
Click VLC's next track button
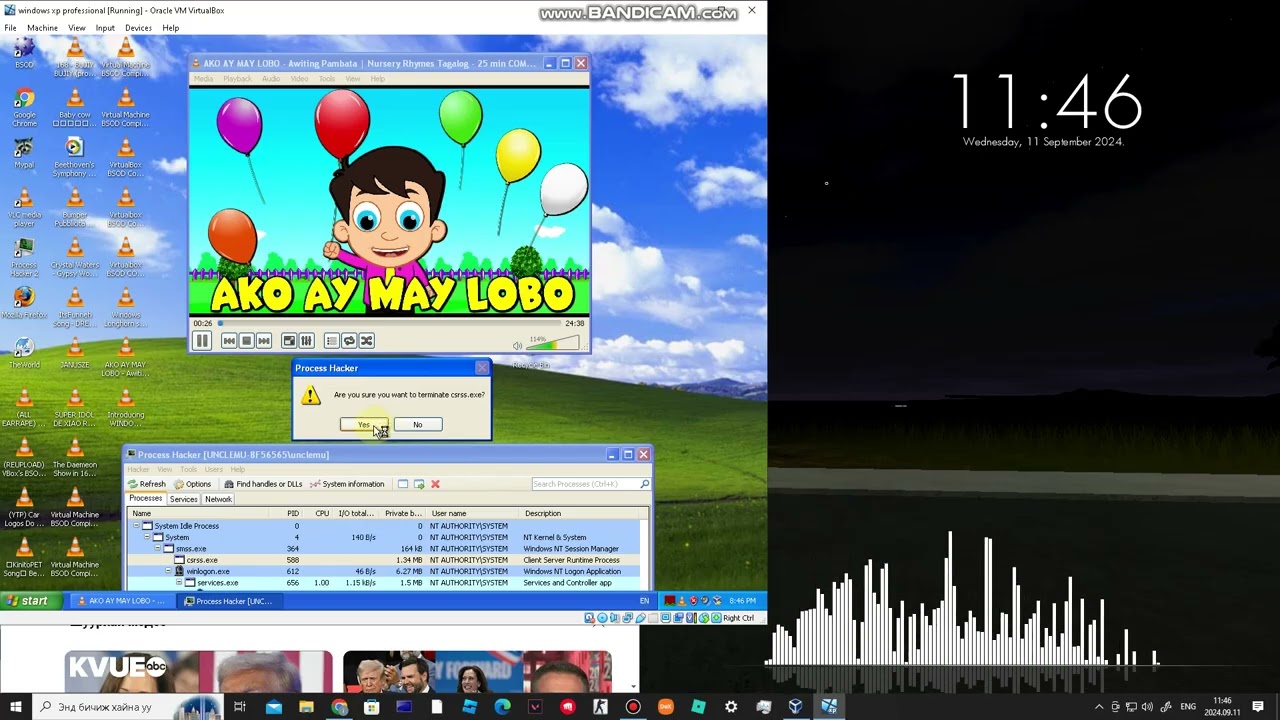pos(264,341)
